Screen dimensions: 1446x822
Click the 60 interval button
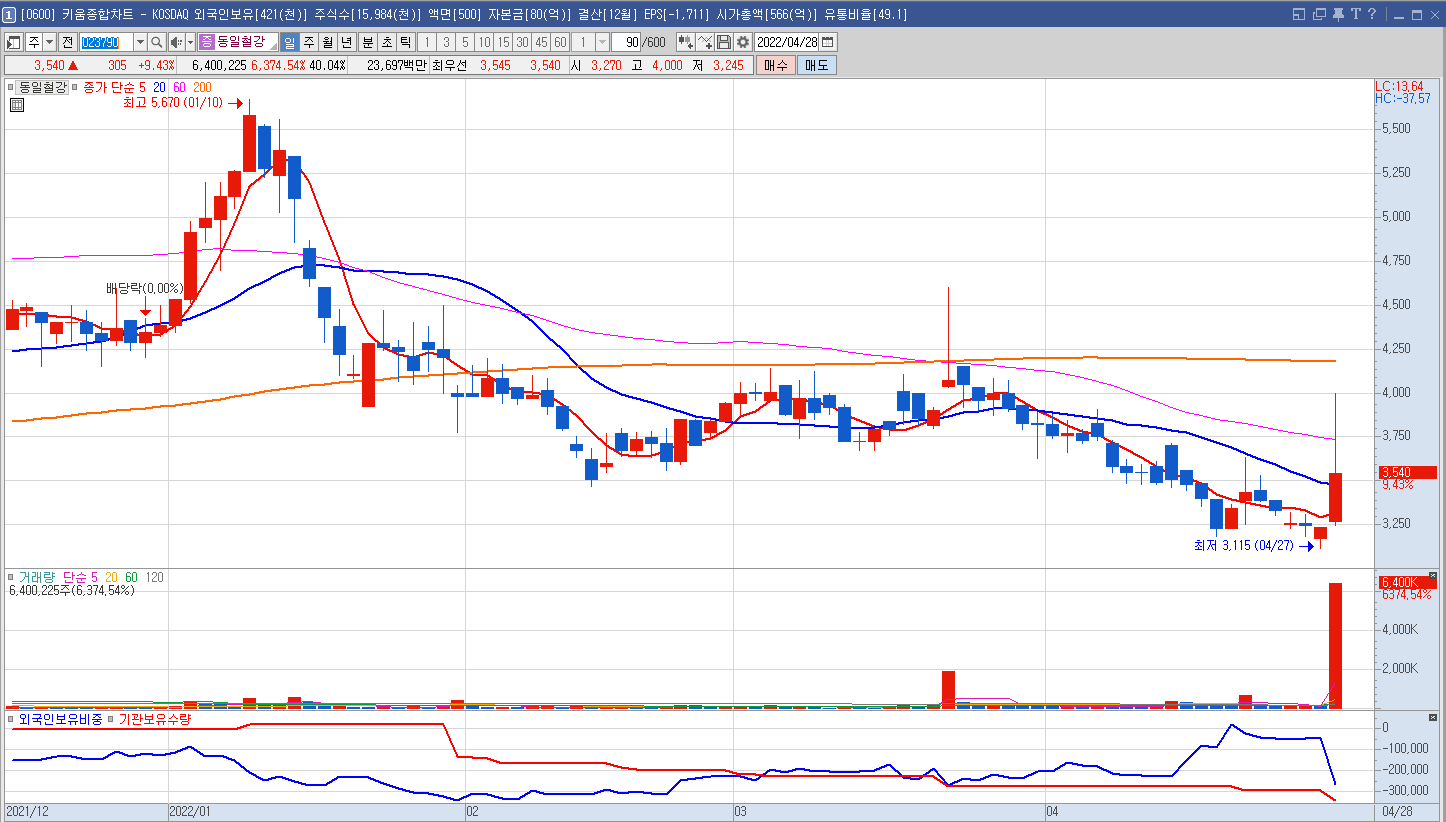560,42
